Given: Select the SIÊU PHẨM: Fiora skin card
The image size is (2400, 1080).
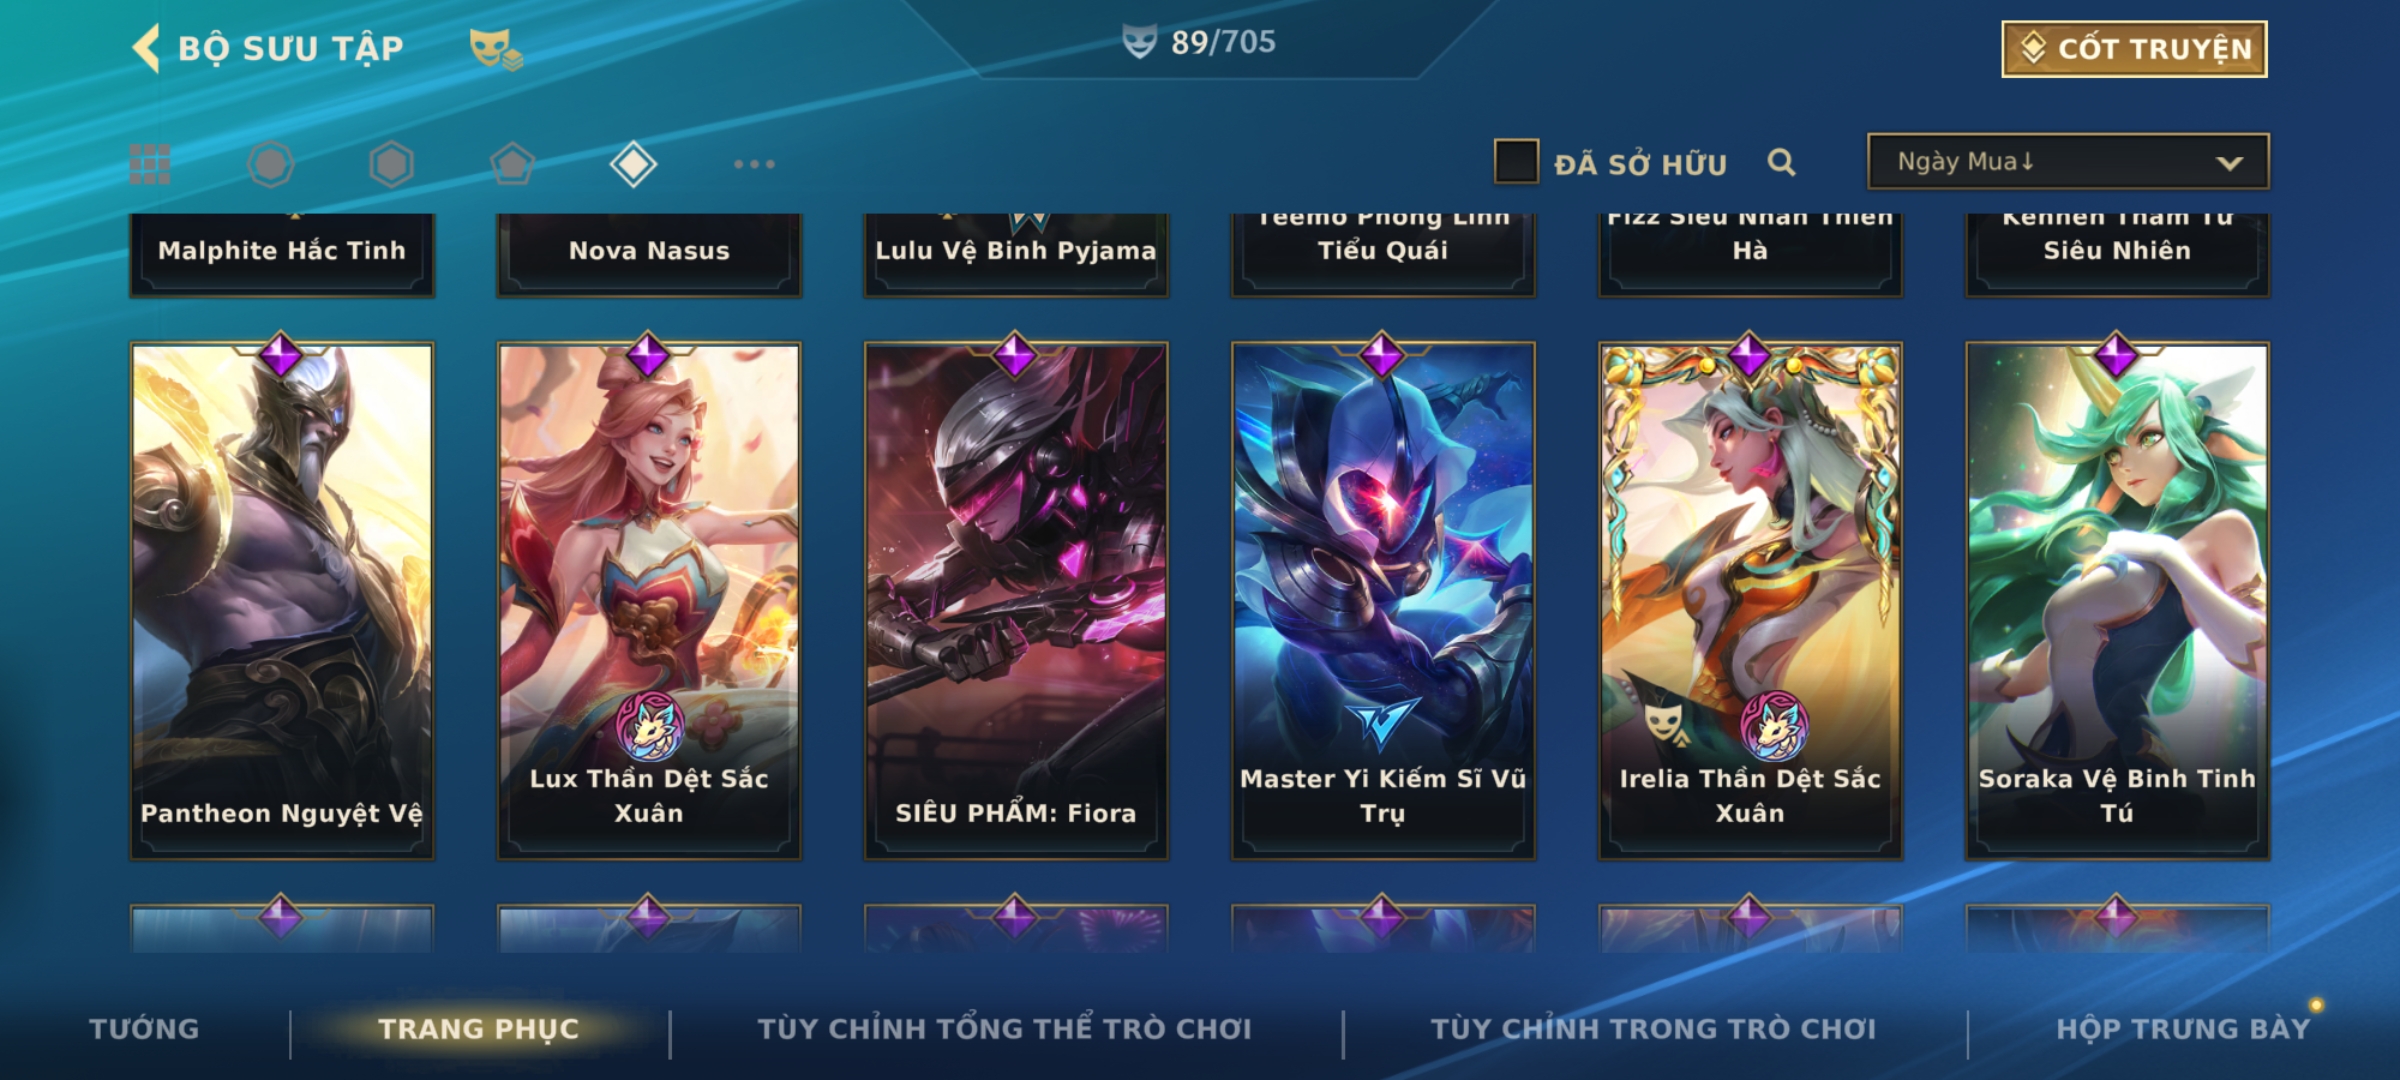Looking at the screenshot, I should 1016,601.
